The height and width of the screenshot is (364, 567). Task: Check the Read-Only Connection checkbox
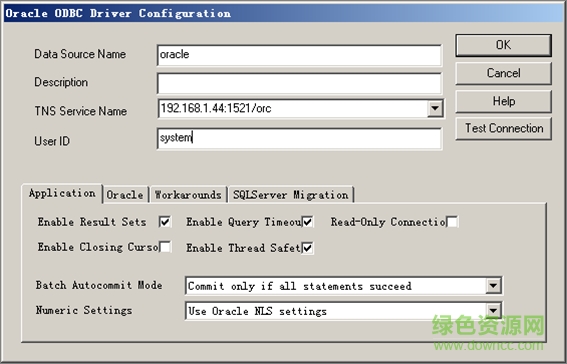[x=452, y=222]
